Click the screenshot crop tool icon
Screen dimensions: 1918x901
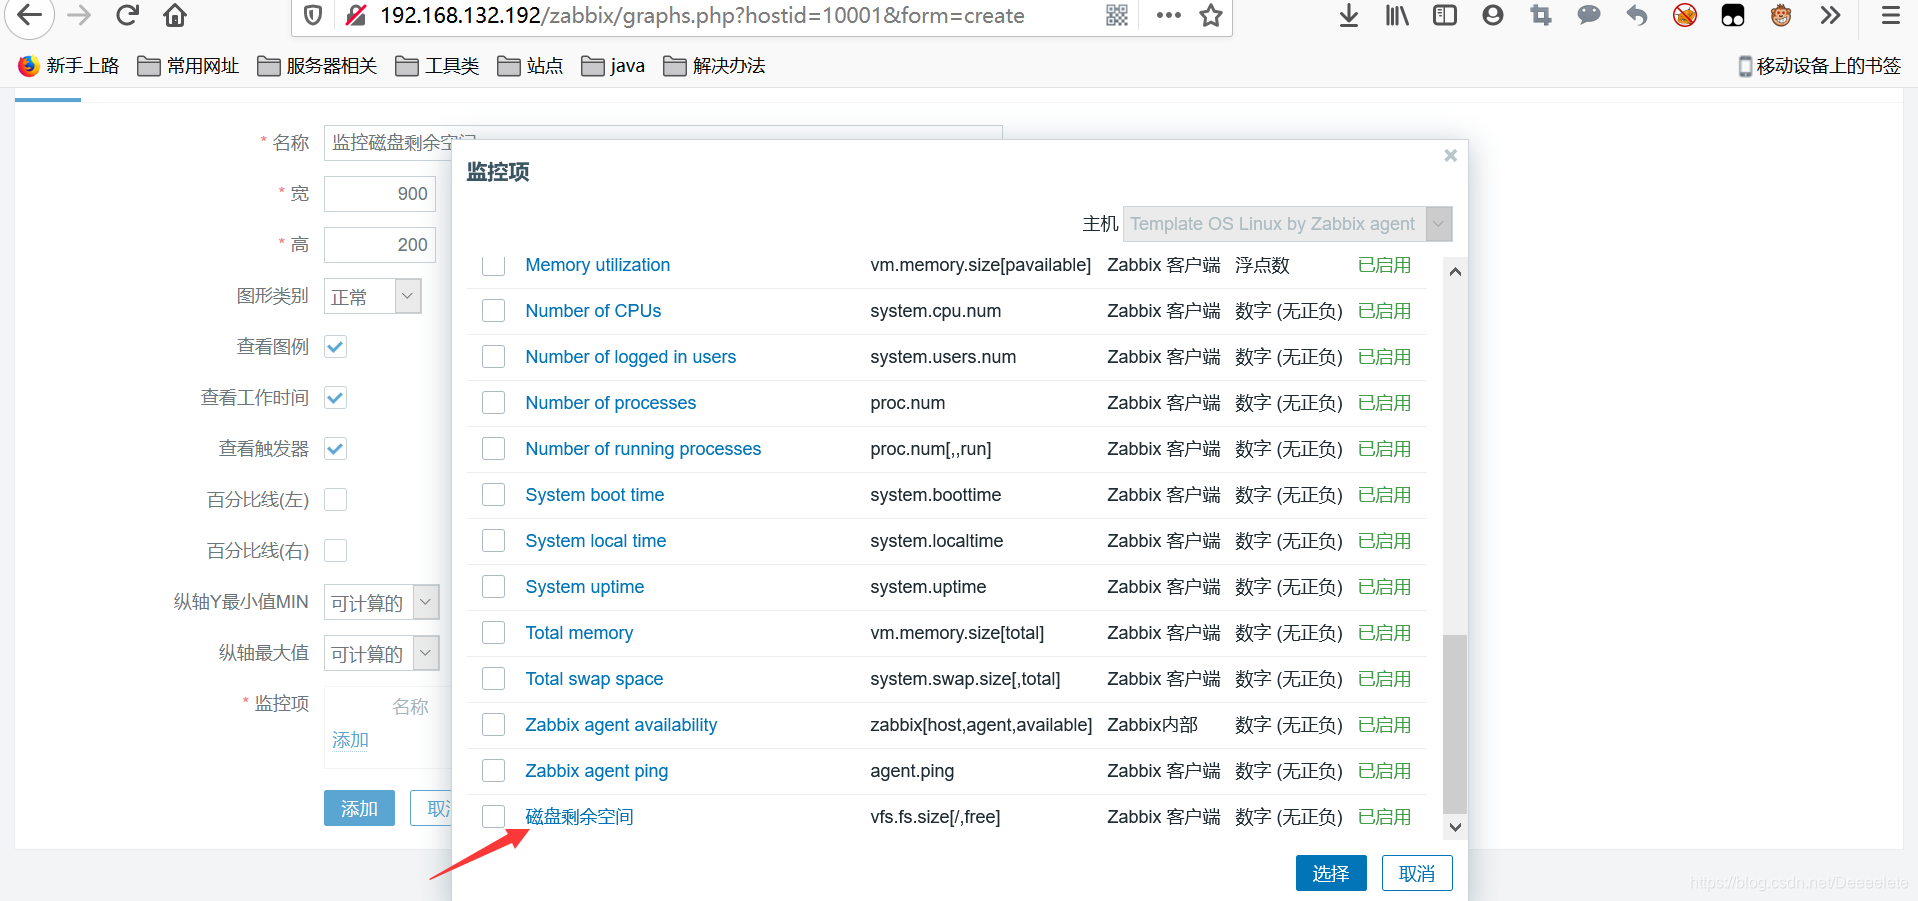(x=1541, y=15)
